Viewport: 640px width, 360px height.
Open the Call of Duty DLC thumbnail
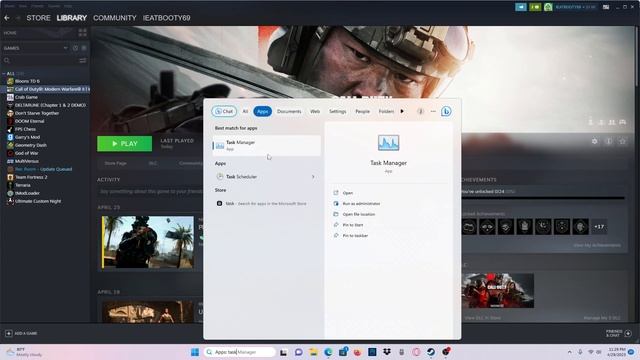pyautogui.click(x=498, y=291)
